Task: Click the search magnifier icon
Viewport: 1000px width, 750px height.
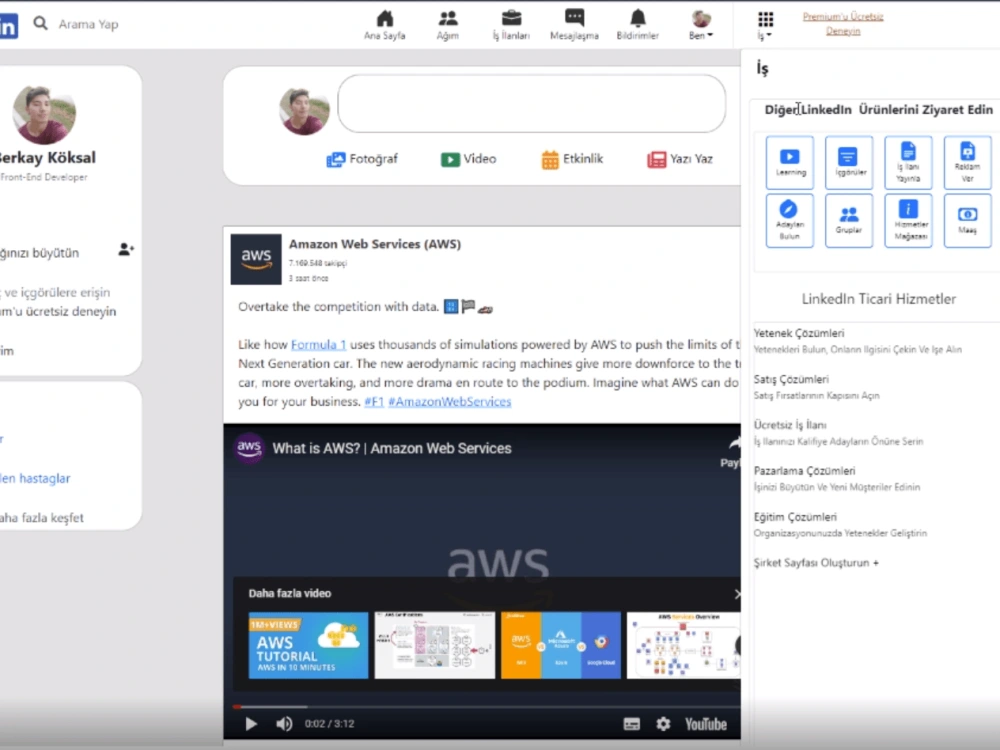Action: [x=40, y=24]
